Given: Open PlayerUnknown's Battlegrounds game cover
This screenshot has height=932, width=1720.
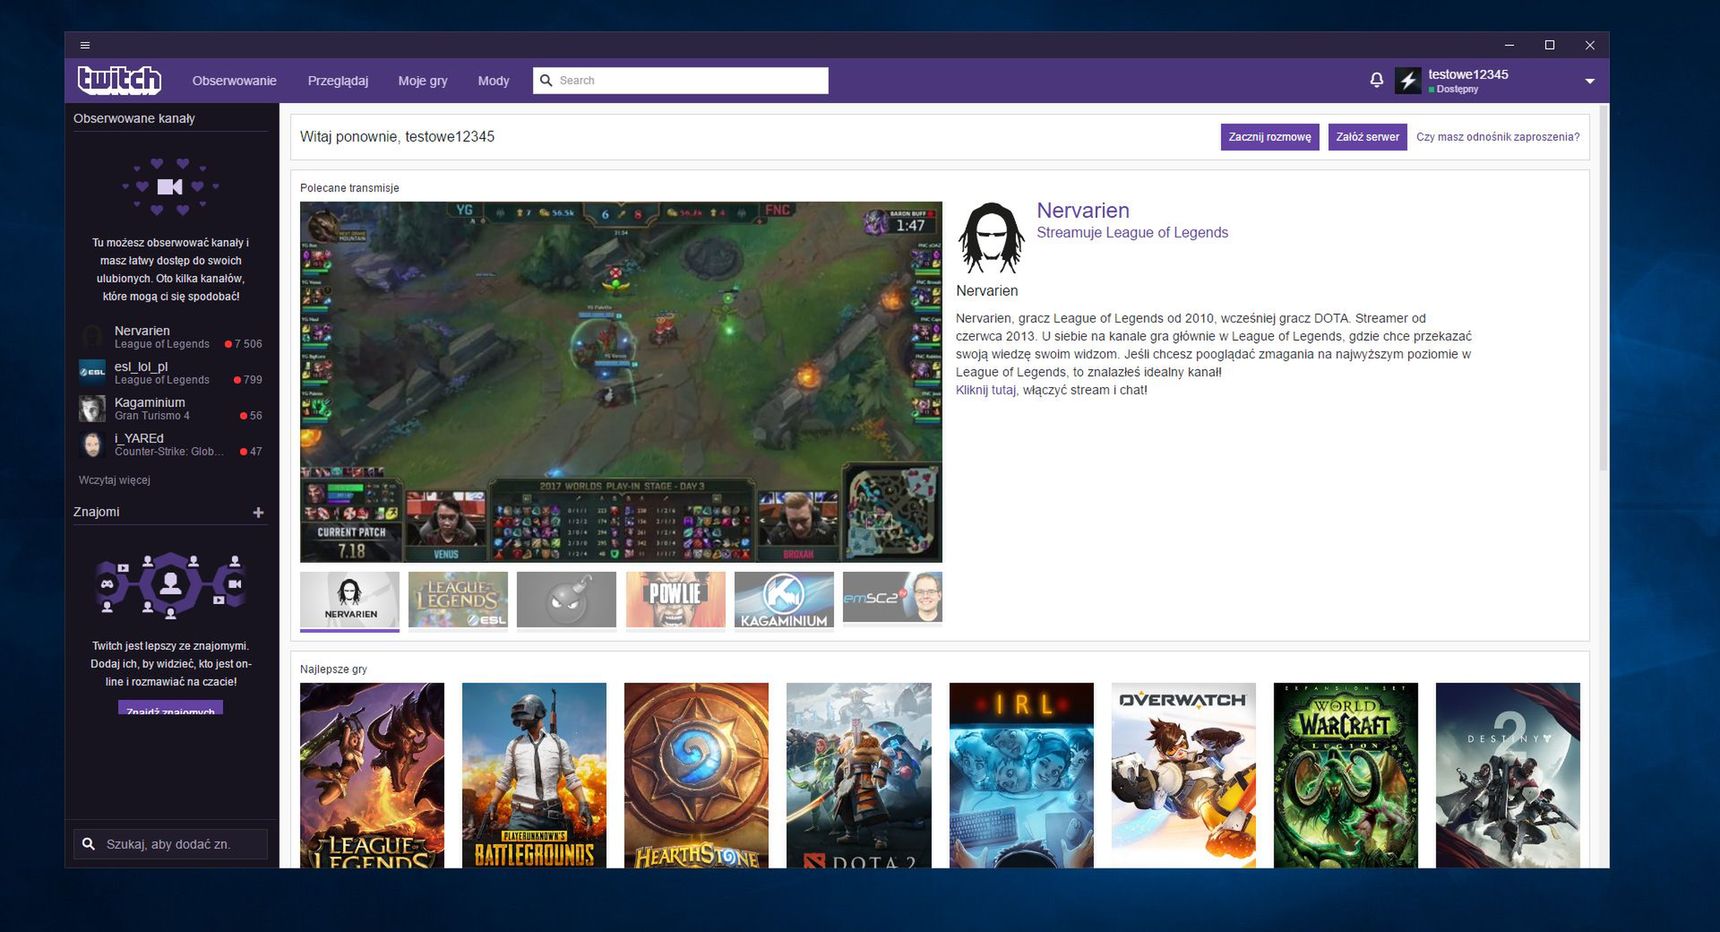Looking at the screenshot, I should coord(534,775).
